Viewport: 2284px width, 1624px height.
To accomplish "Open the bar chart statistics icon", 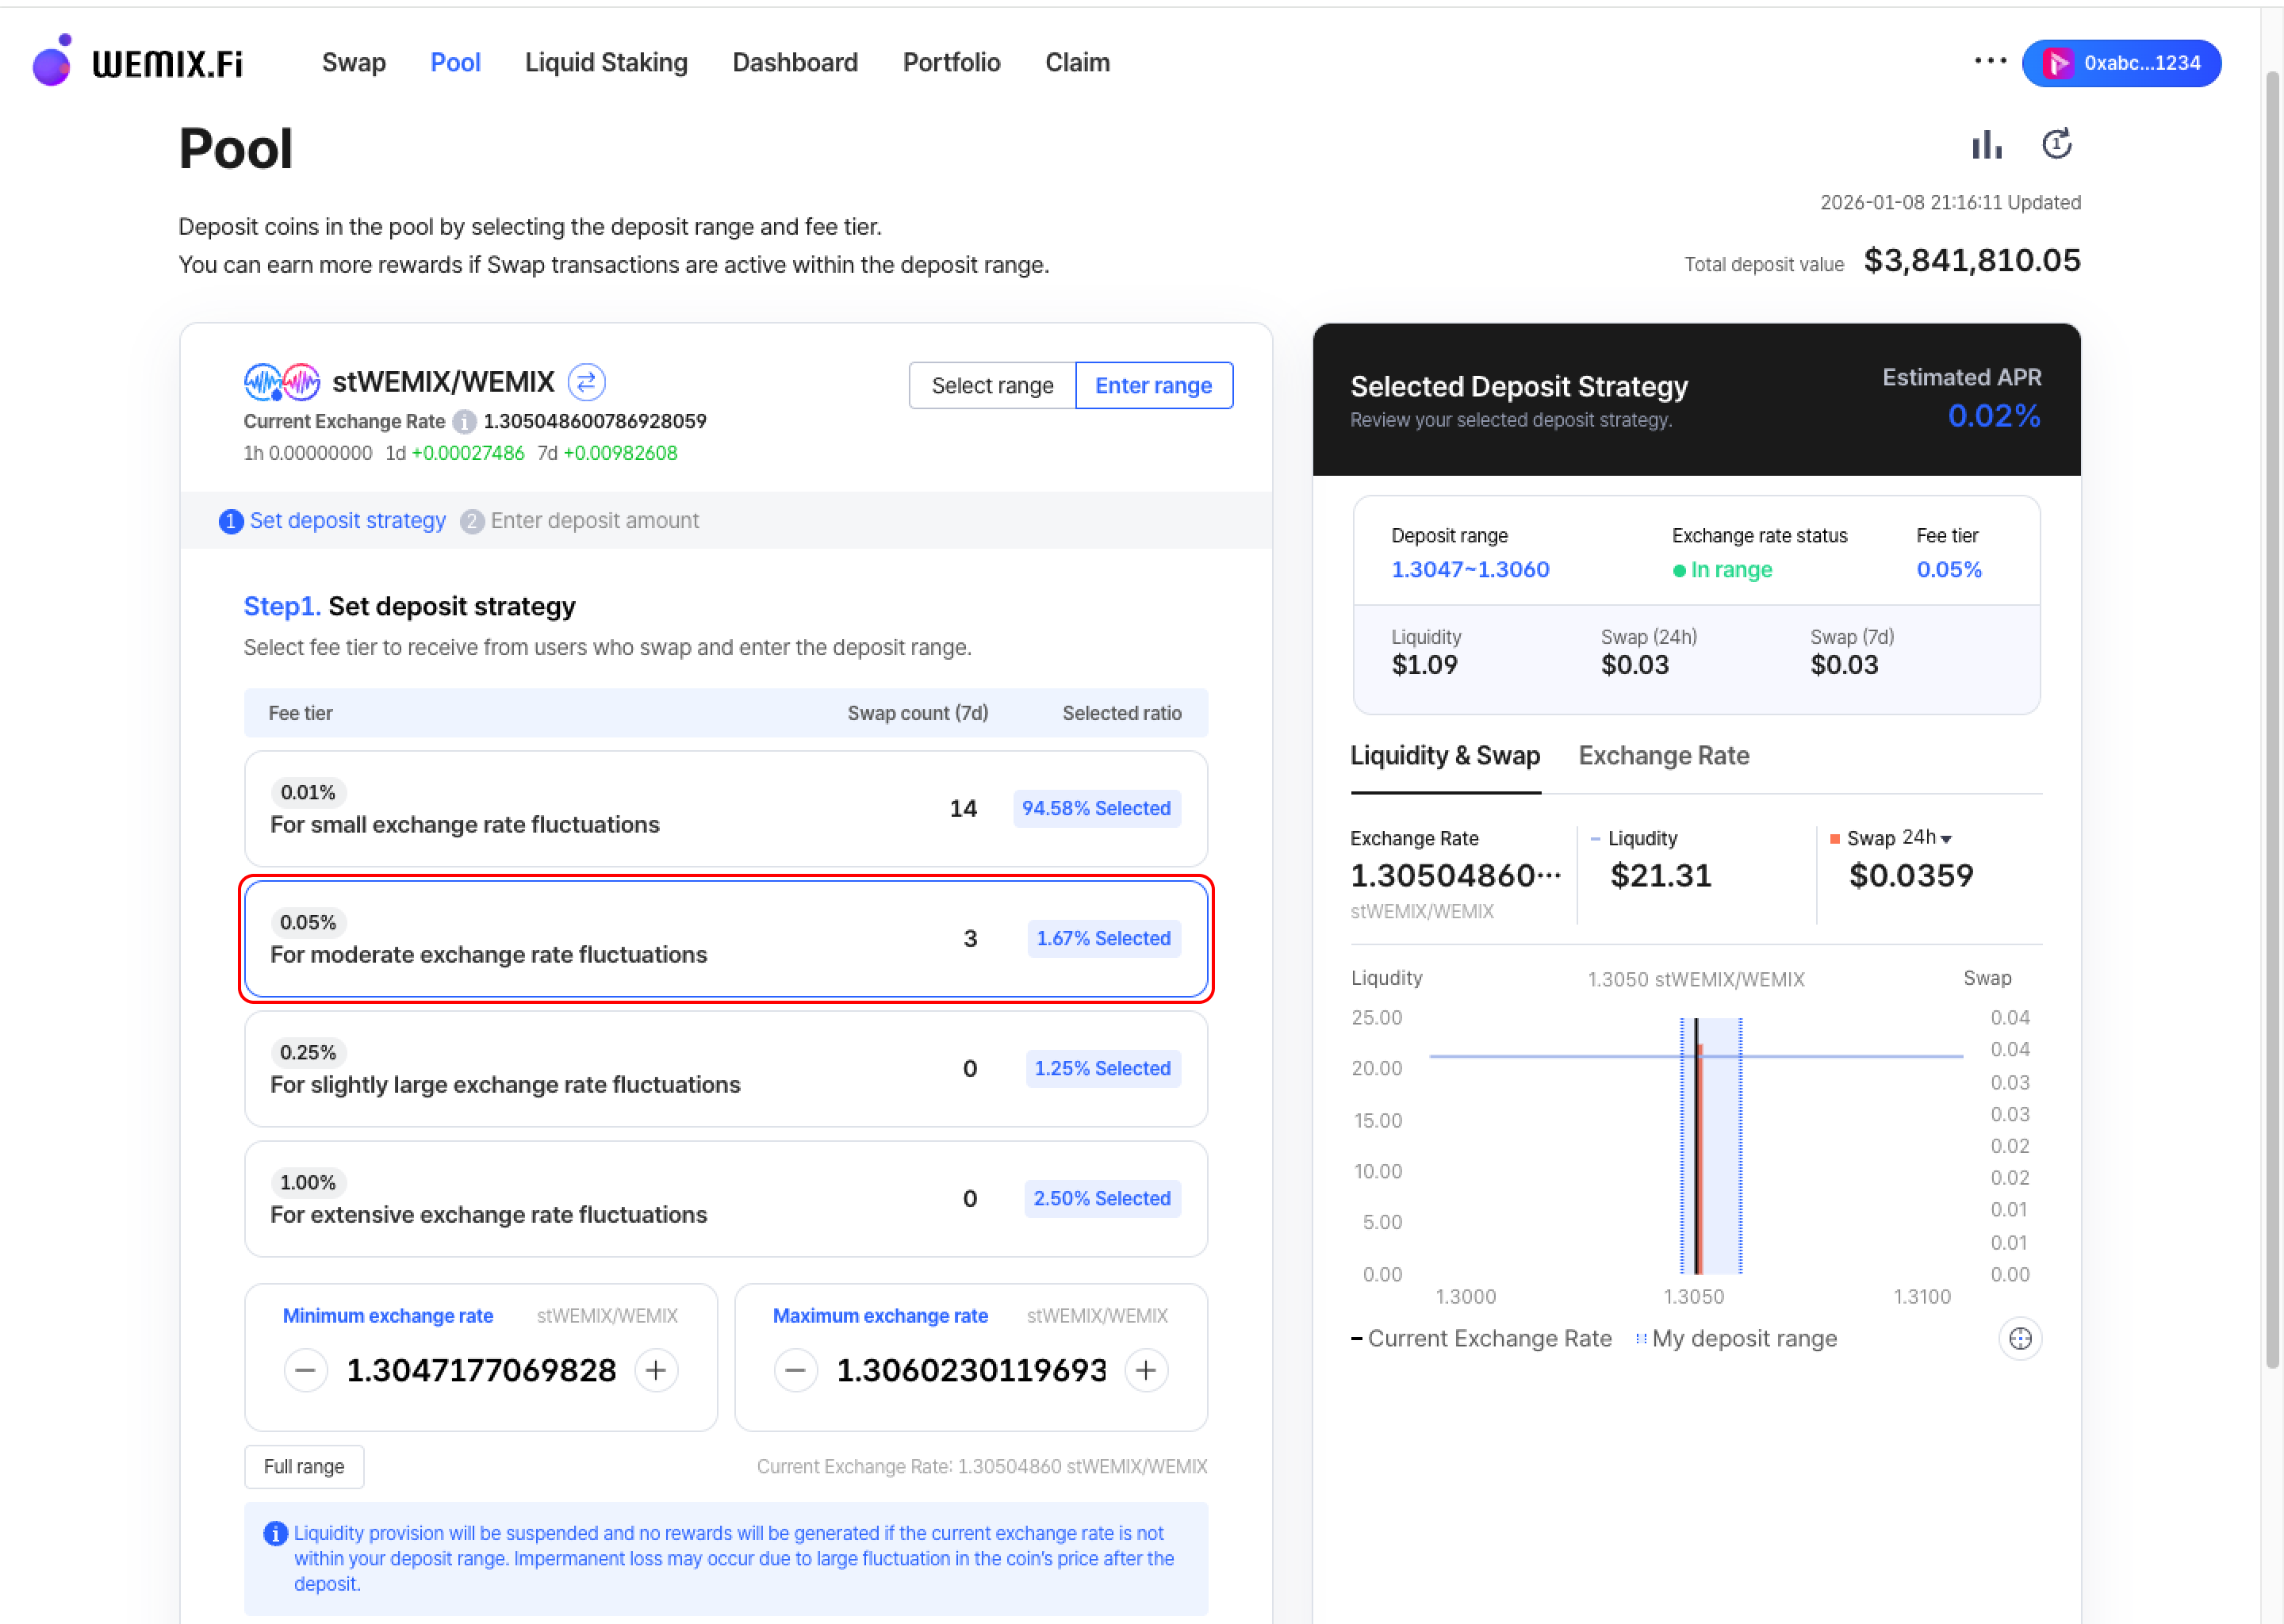I will (x=1986, y=145).
